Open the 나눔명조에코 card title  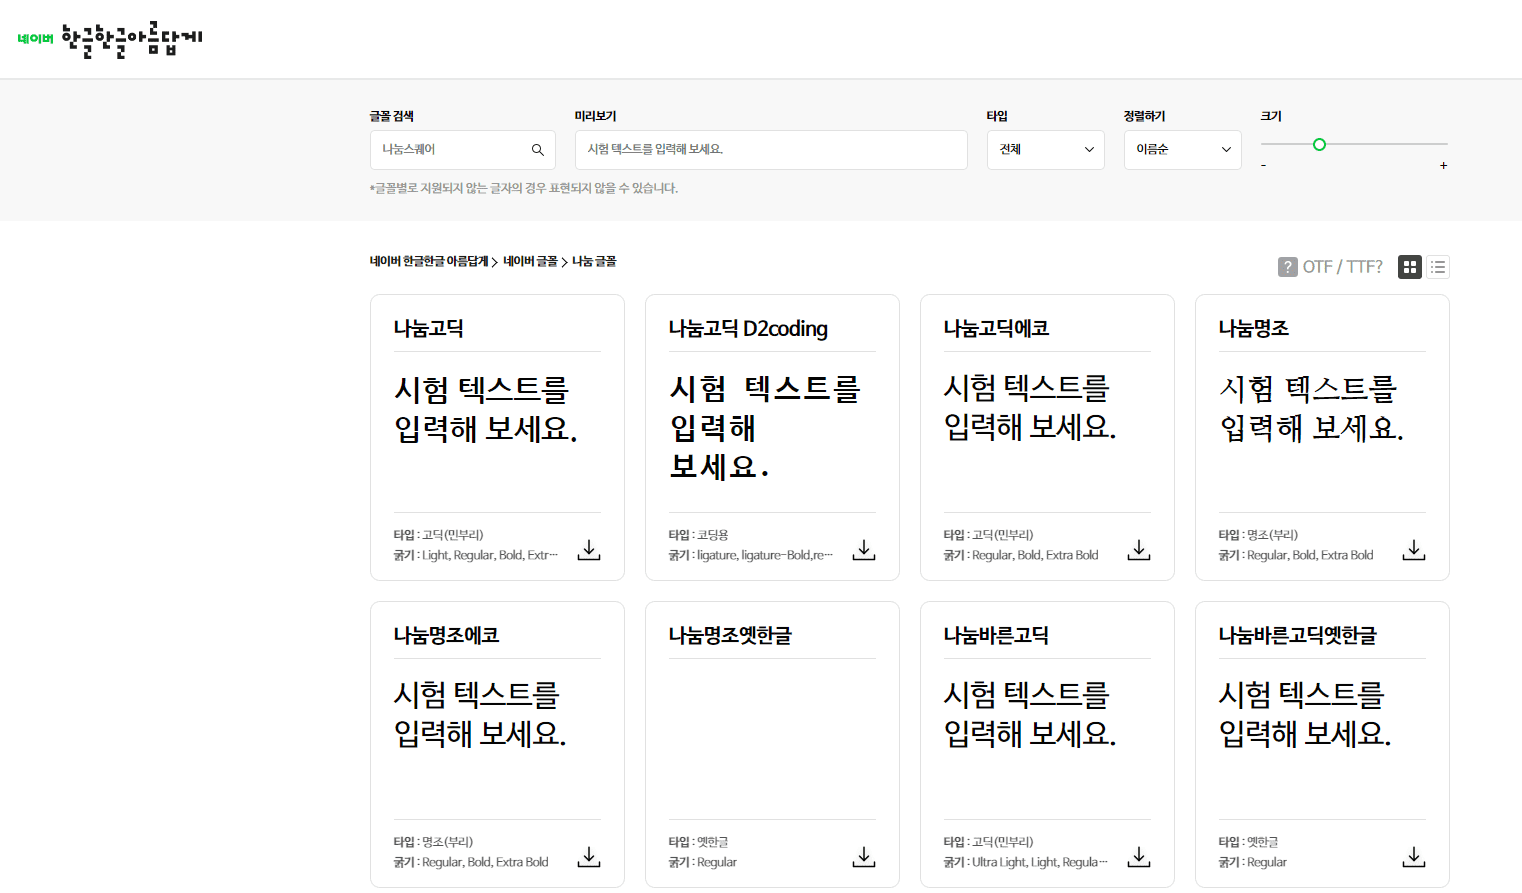446,636
